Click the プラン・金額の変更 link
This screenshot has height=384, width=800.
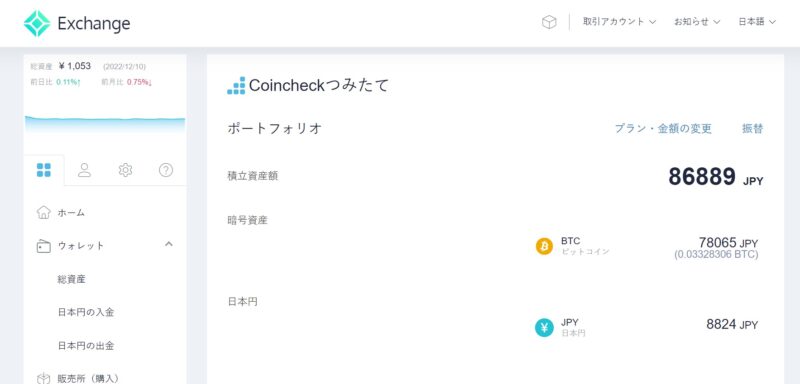pyautogui.click(x=663, y=129)
